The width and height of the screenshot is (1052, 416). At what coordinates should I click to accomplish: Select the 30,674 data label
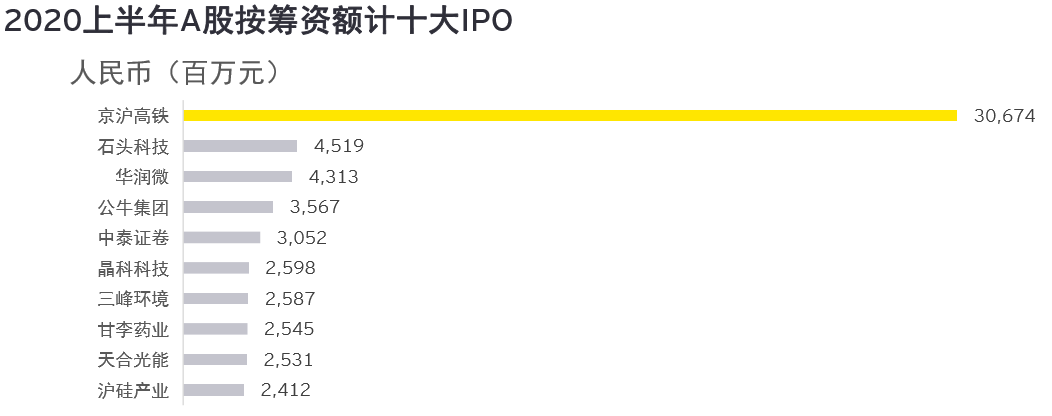1003,116
